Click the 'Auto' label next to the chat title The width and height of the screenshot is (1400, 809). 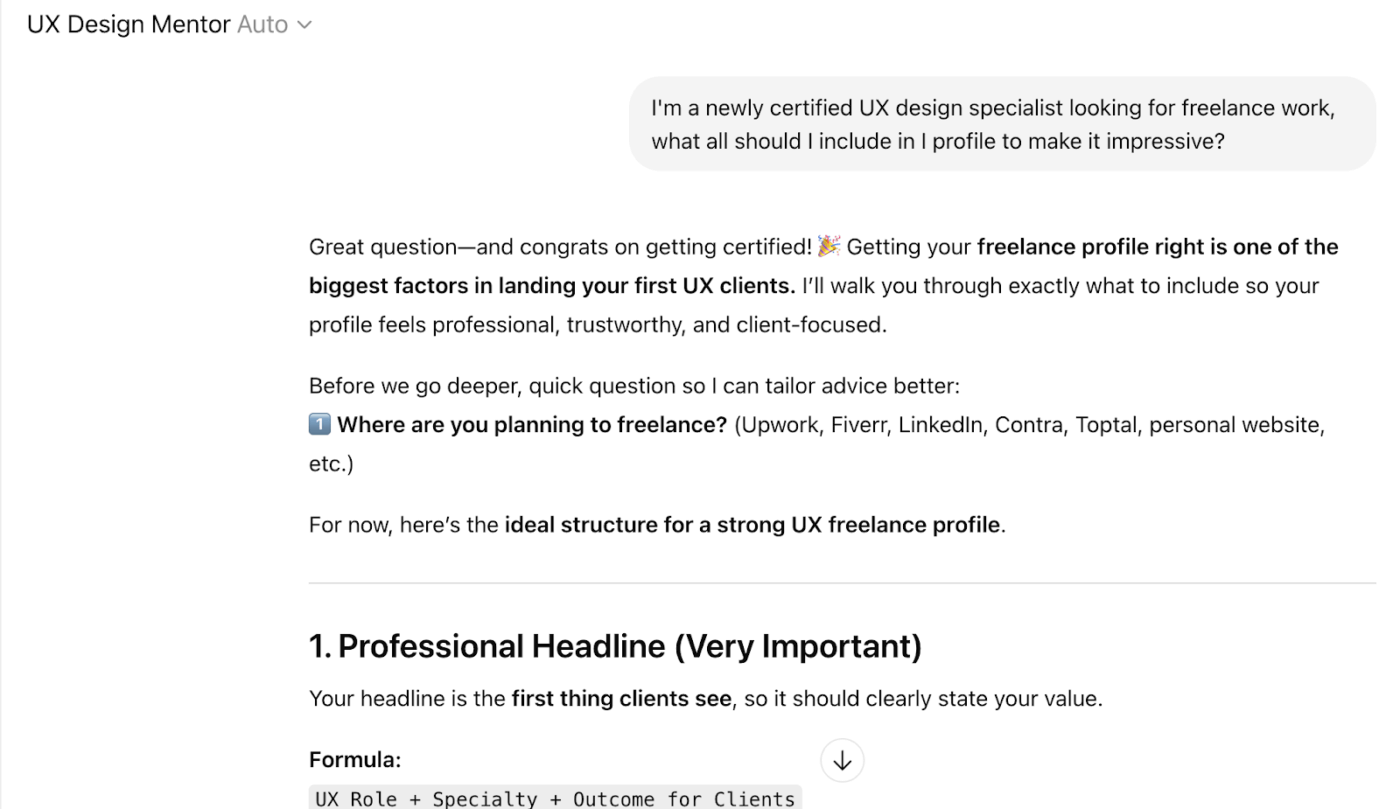261,24
